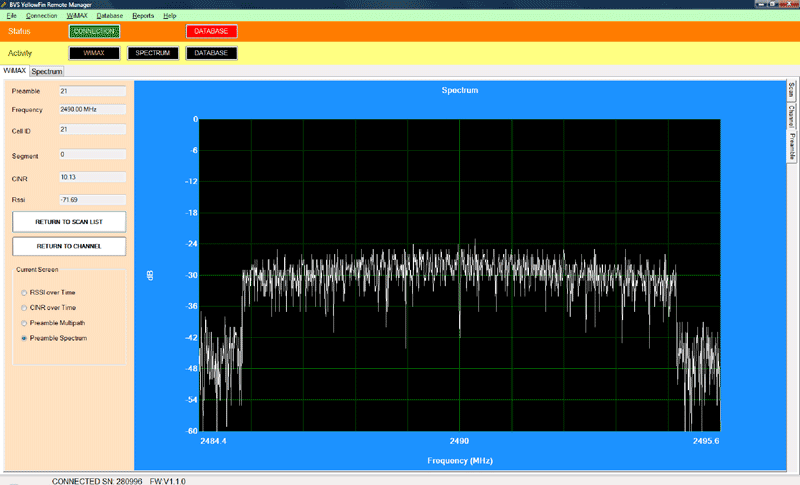
Task: Switch to the Spectrum tab
Action: pyautogui.click(x=46, y=71)
